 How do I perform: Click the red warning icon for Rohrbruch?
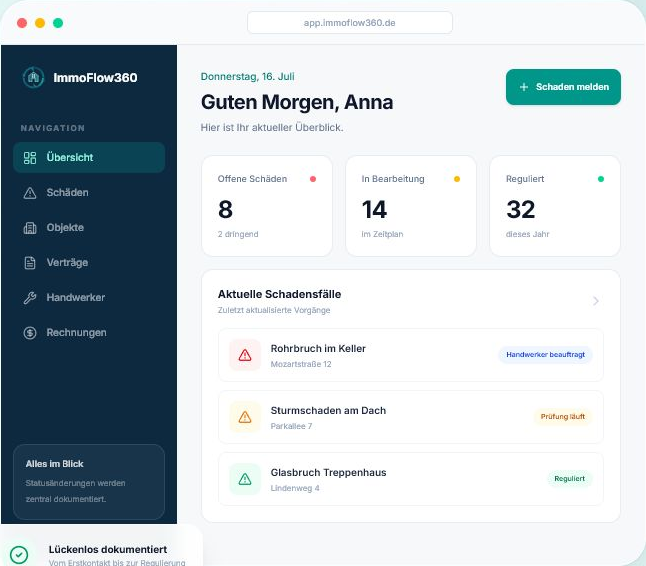pos(245,355)
